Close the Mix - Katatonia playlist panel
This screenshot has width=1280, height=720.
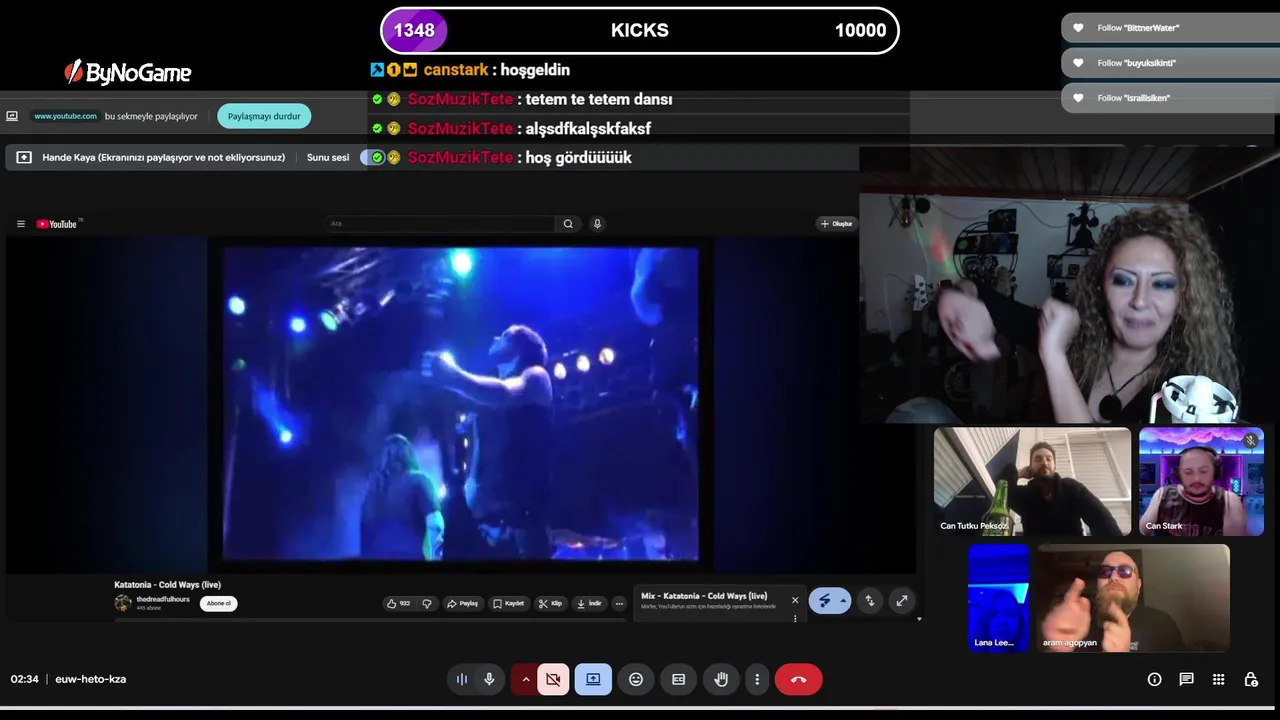(795, 600)
